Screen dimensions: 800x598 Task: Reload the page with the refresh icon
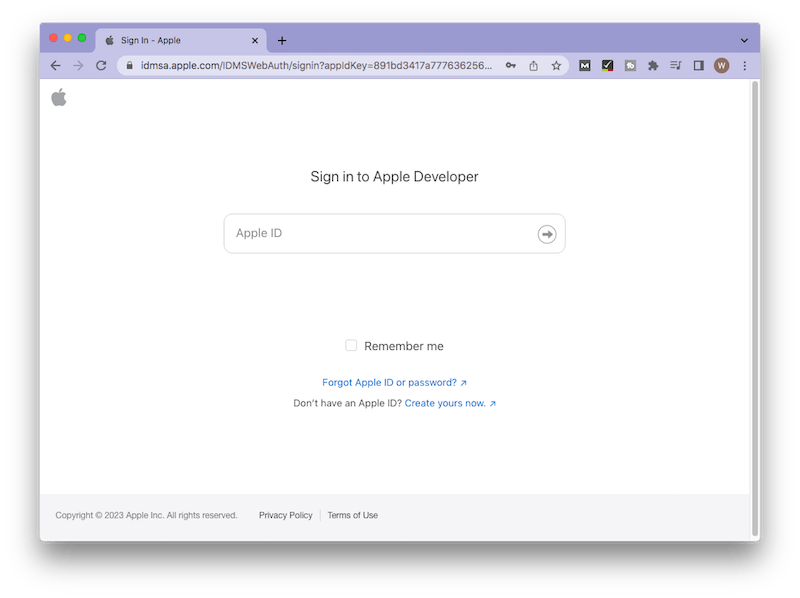click(101, 65)
